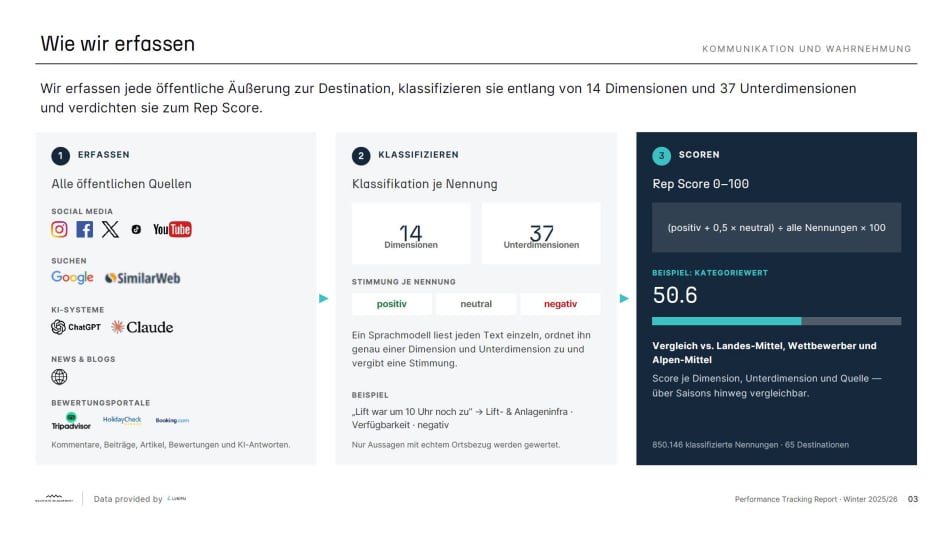Click the intro sentence 'Wir erfassen jede öffentliche Äußerung'
Viewport: 952px width, 536px height.
coord(448,98)
